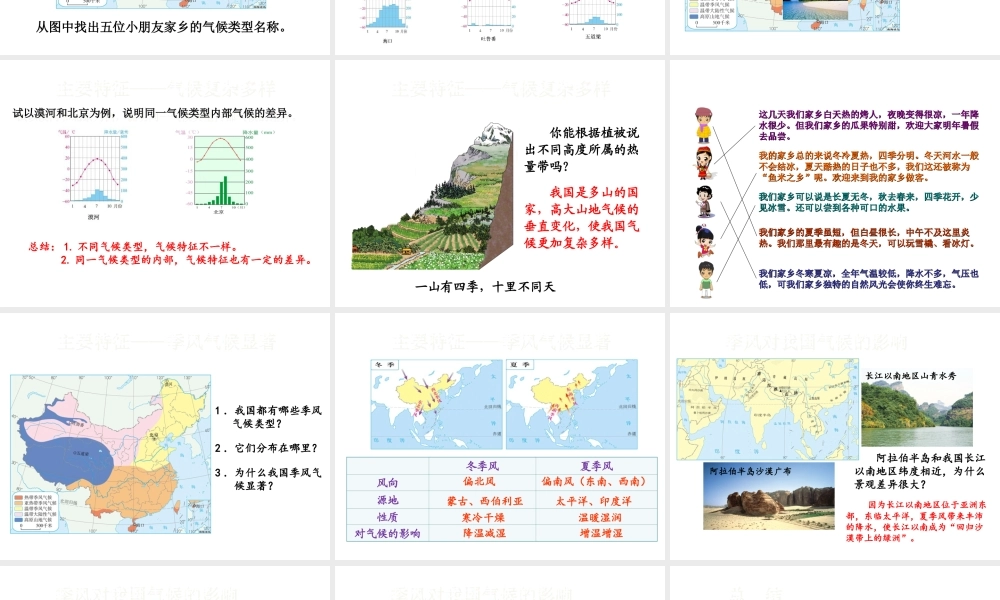Click the top child figure in yellow clothes

(703, 124)
